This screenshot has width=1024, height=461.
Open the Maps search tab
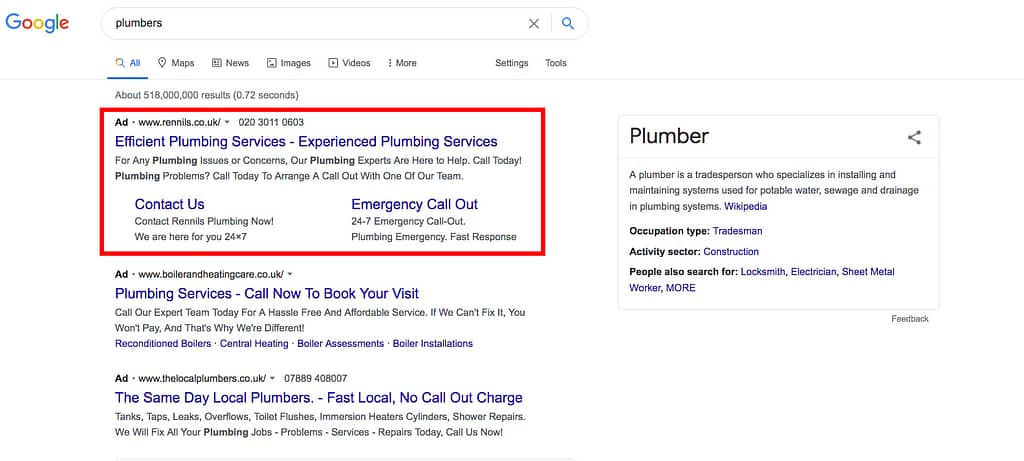pos(176,63)
